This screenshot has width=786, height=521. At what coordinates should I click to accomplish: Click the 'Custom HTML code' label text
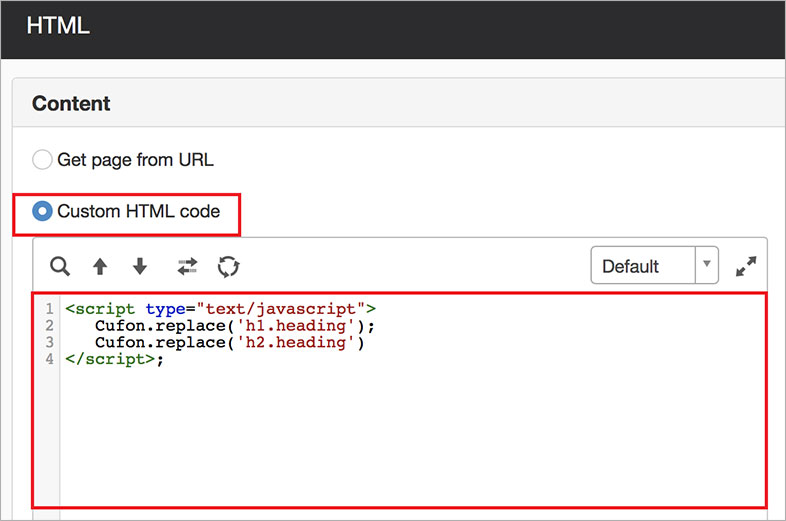(x=138, y=212)
